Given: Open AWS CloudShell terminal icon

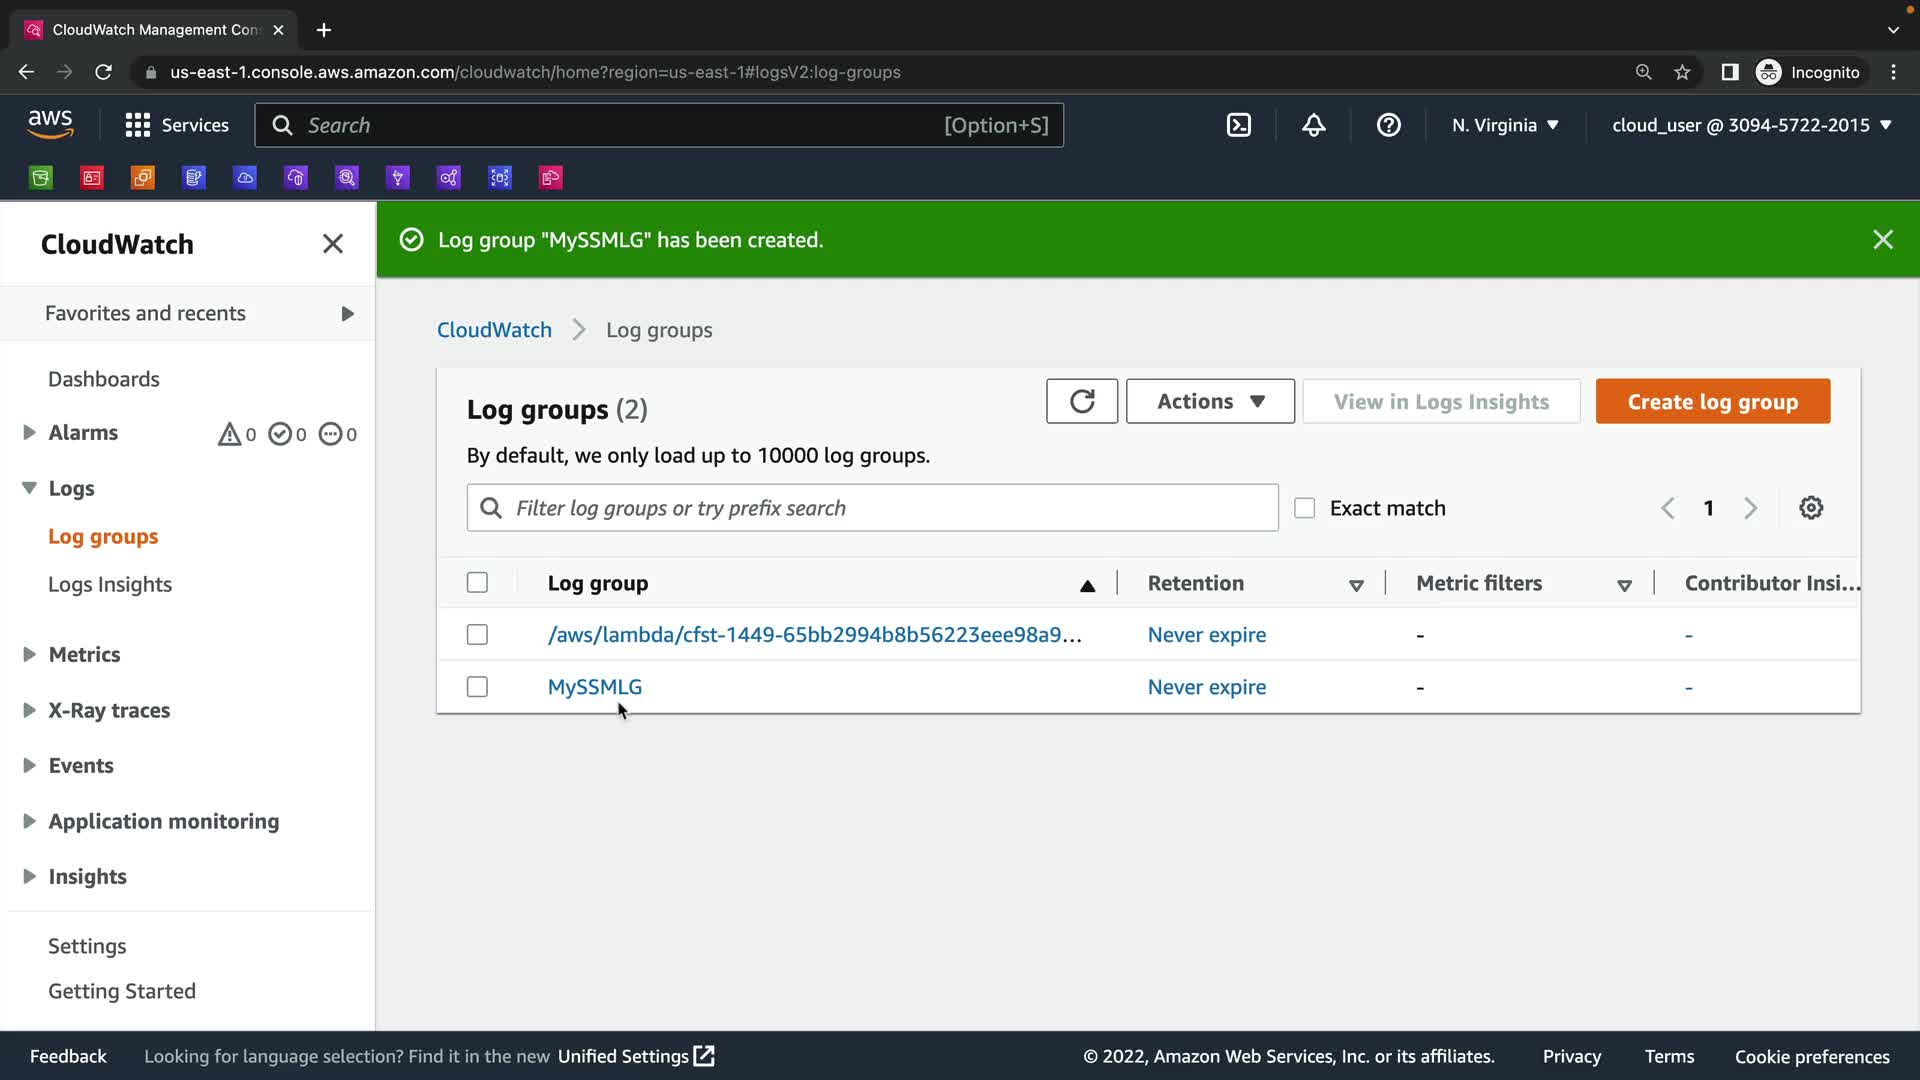Looking at the screenshot, I should click(x=1238, y=125).
